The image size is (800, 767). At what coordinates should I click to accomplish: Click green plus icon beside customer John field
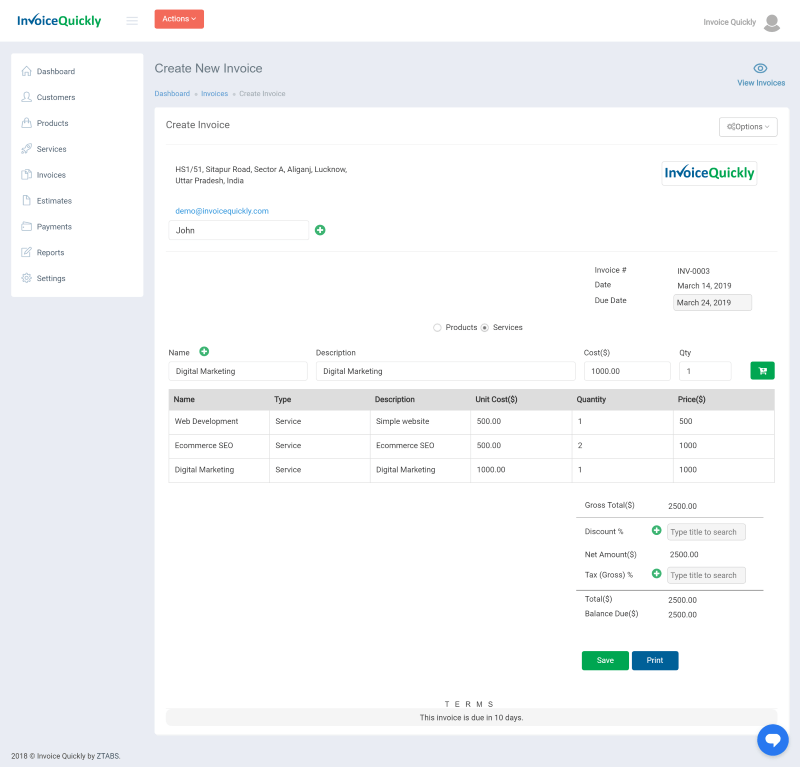tap(320, 230)
